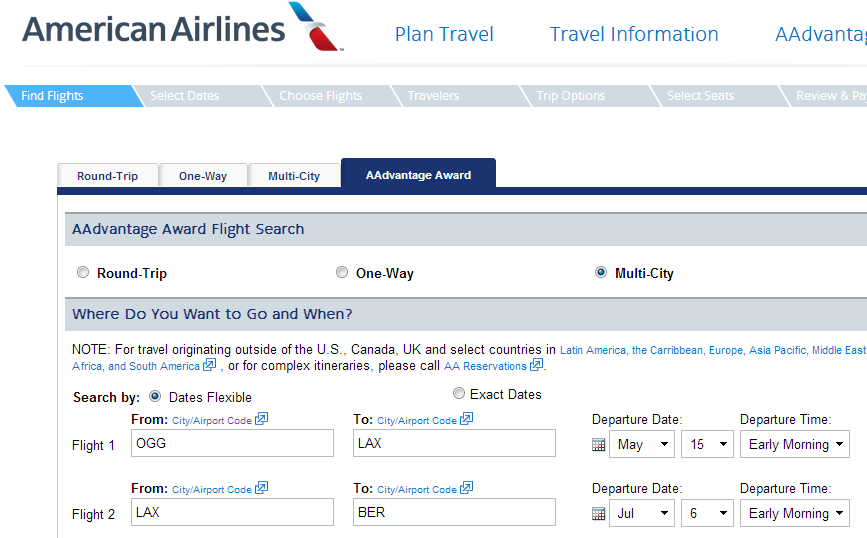Select the One-Way award radio button
This screenshot has width=867, height=538.
(x=342, y=272)
